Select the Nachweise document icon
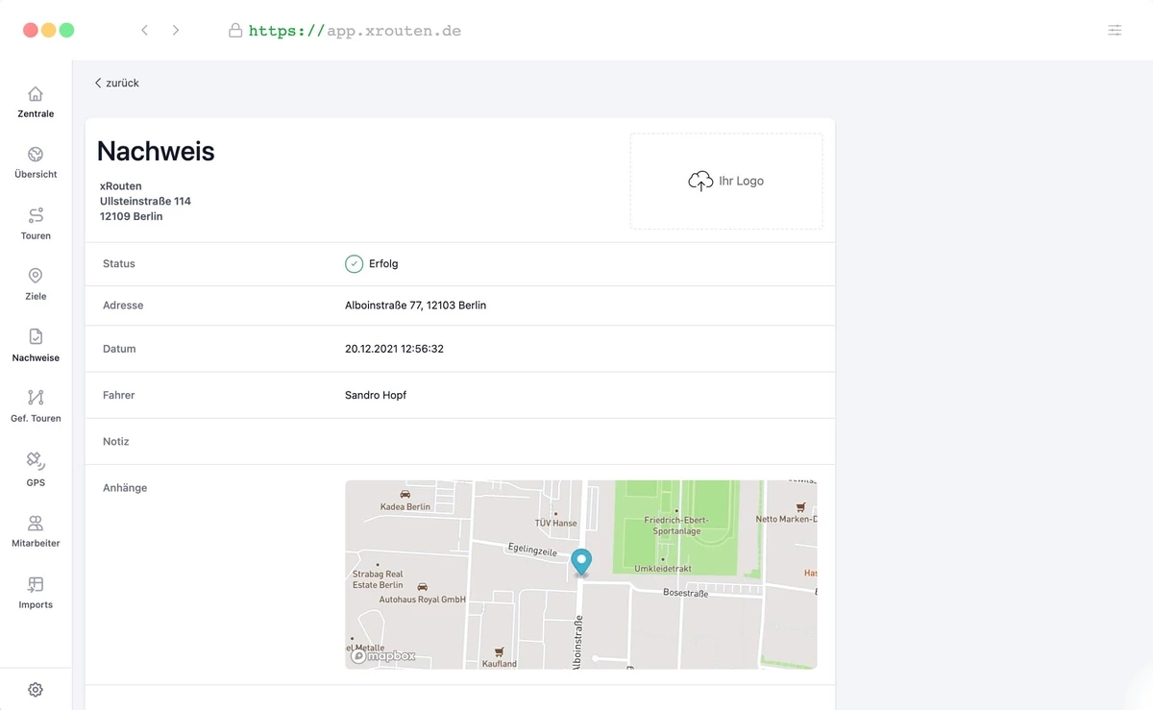The height and width of the screenshot is (710, 1153). click(x=35, y=338)
